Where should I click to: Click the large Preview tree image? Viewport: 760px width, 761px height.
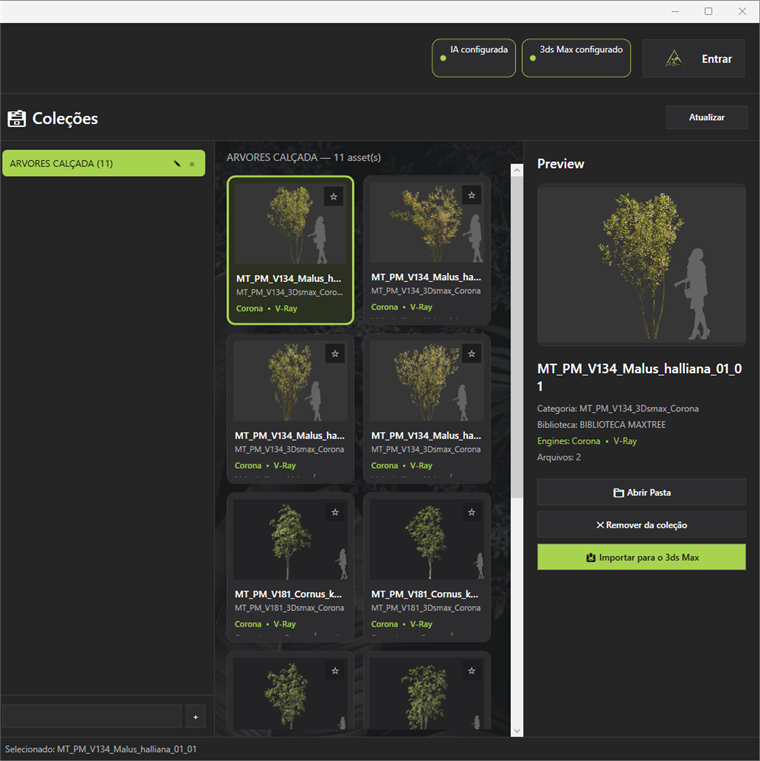pos(641,265)
